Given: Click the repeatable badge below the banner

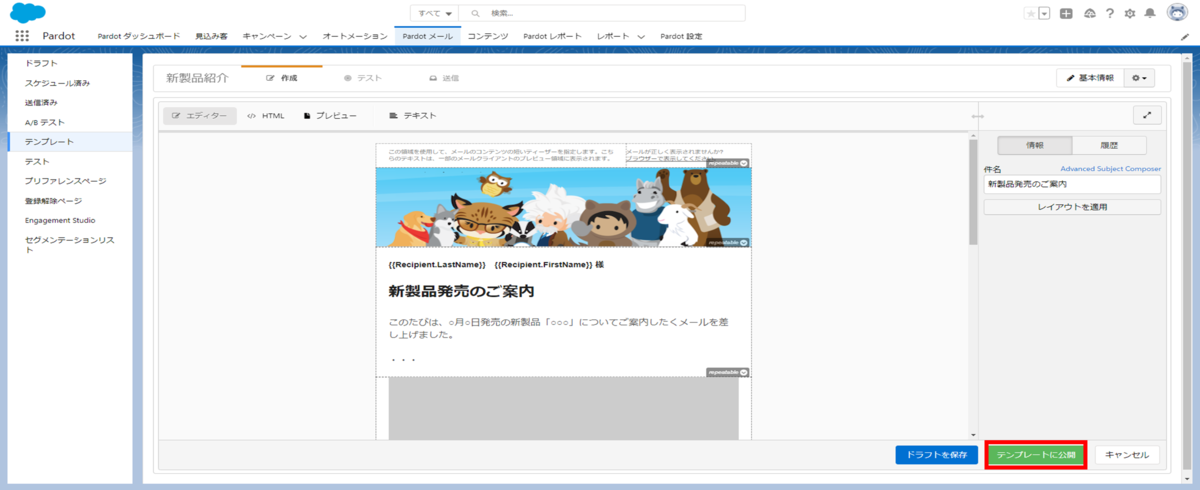Looking at the screenshot, I should 728,242.
